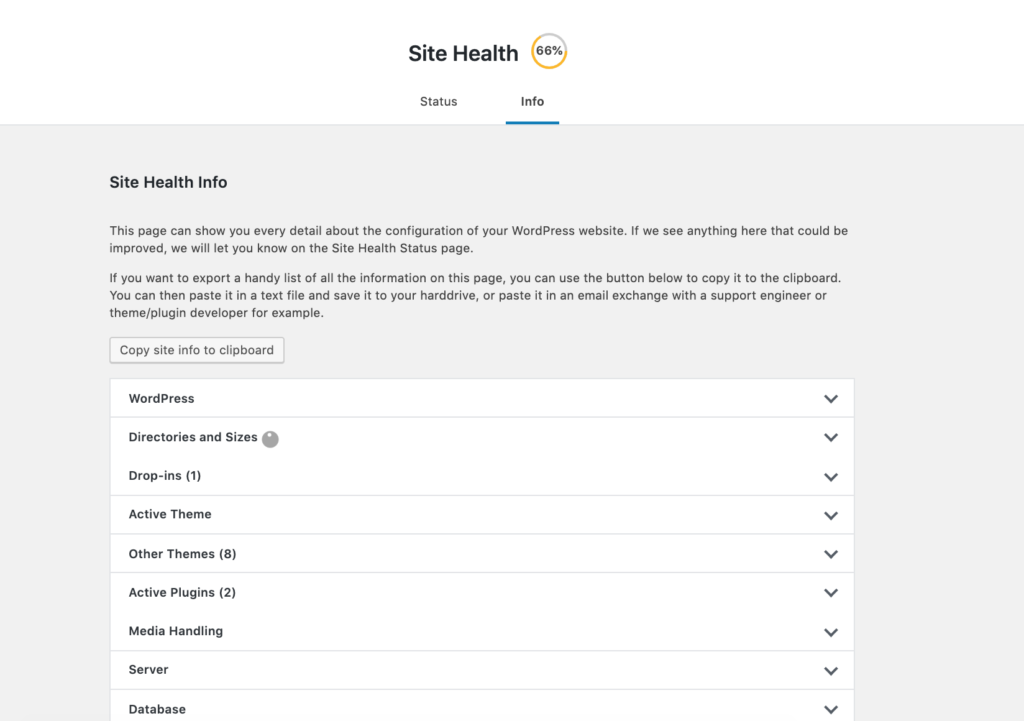Click the chevron arrow in Media Handling row

coord(831,632)
